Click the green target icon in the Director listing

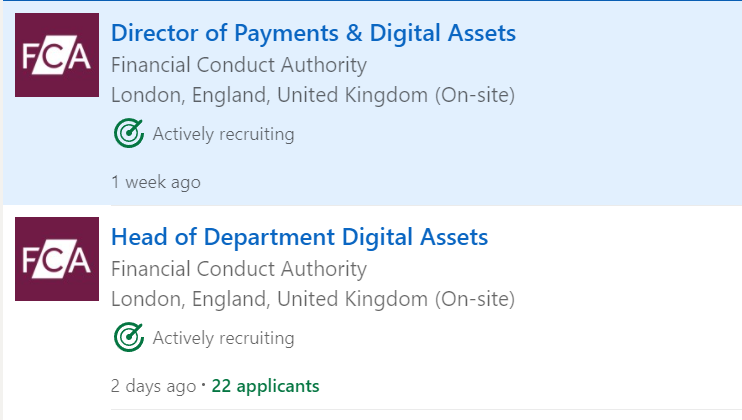coord(129,133)
